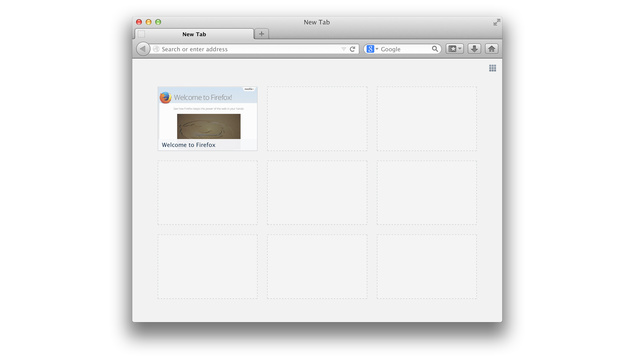Click the empty tile next to Welcome to Firefox

click(x=317, y=118)
